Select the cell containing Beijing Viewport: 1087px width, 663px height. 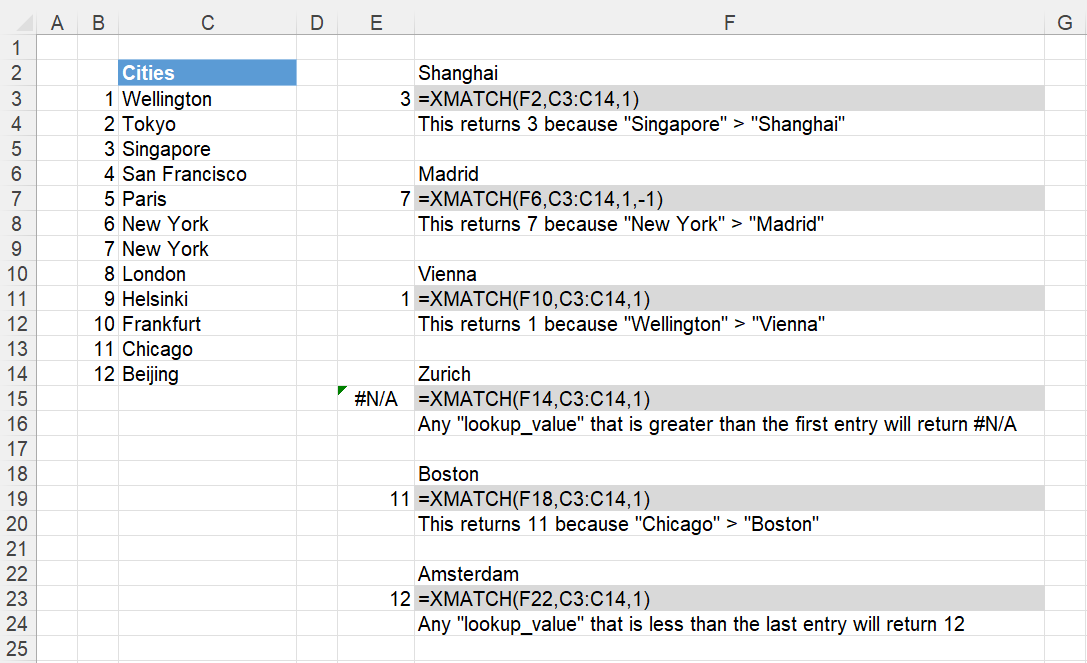coord(207,373)
